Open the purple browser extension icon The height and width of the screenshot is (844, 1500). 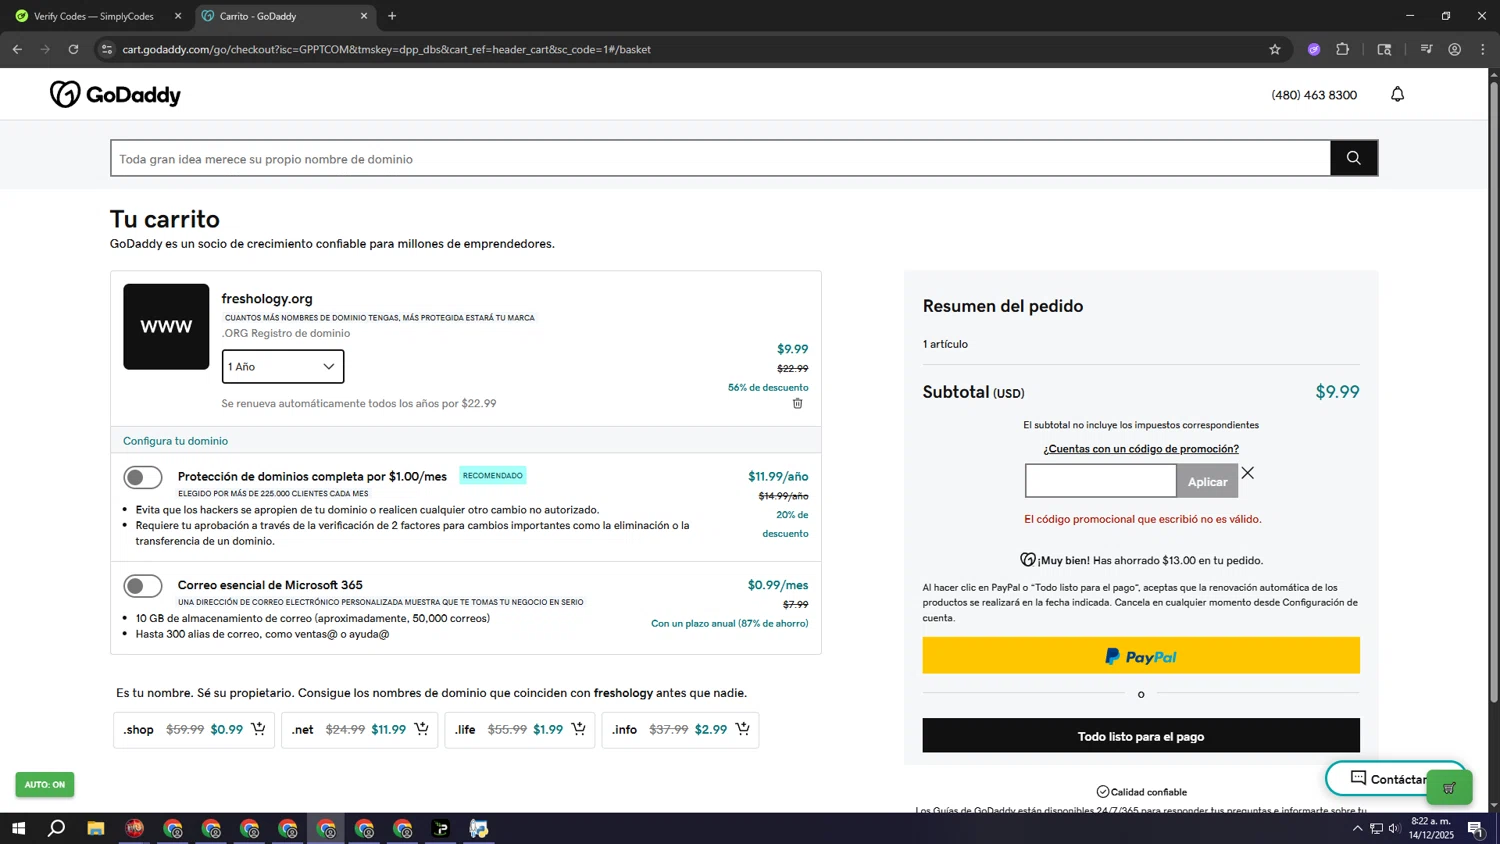1314,49
